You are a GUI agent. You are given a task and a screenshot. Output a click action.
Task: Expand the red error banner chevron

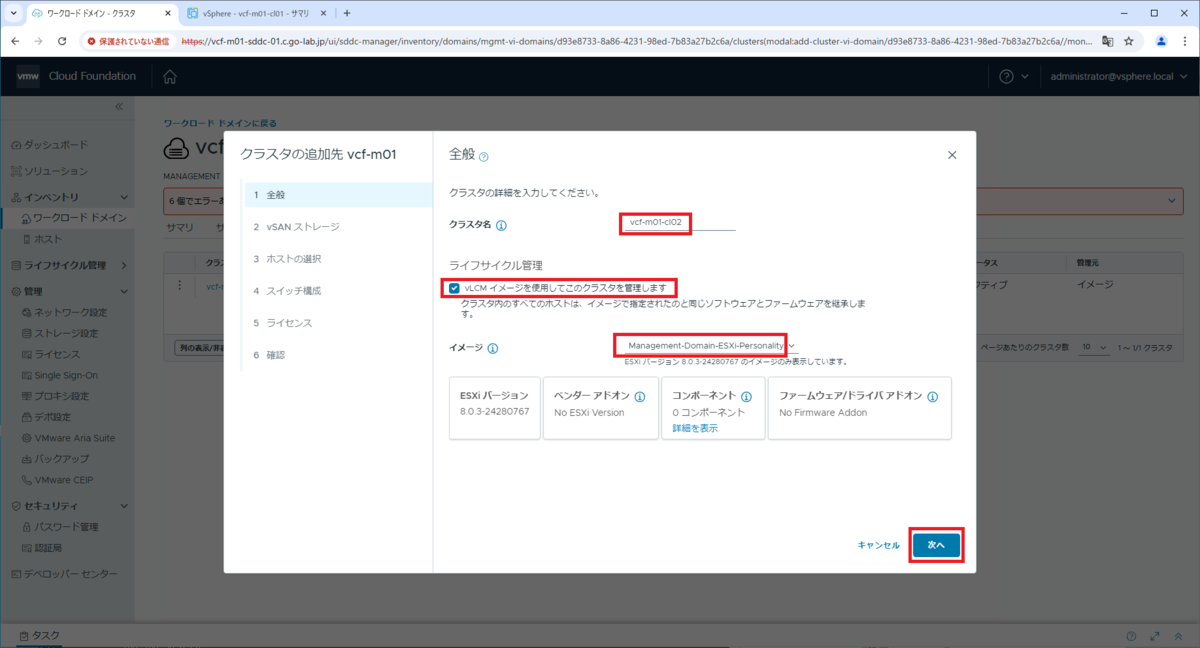(x=1173, y=201)
